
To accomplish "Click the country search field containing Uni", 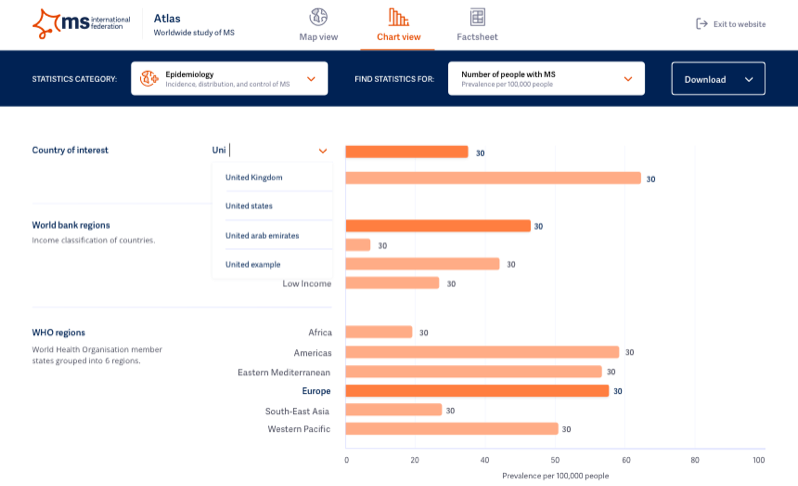I will pos(262,151).
